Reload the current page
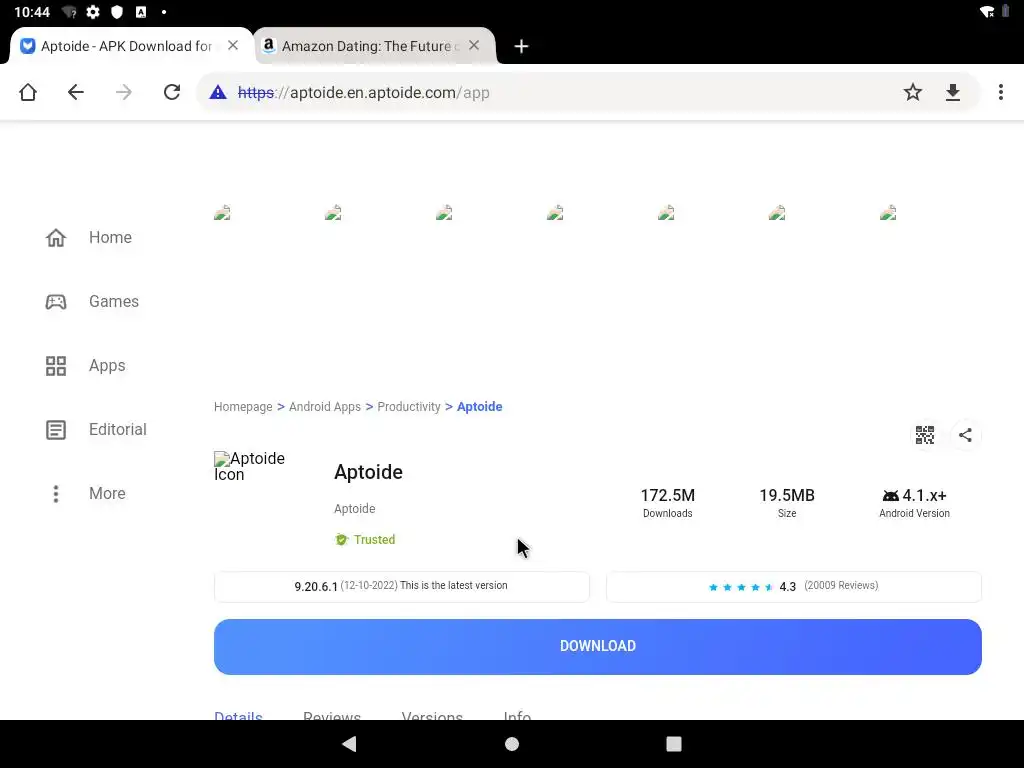1024x768 pixels. tap(172, 92)
